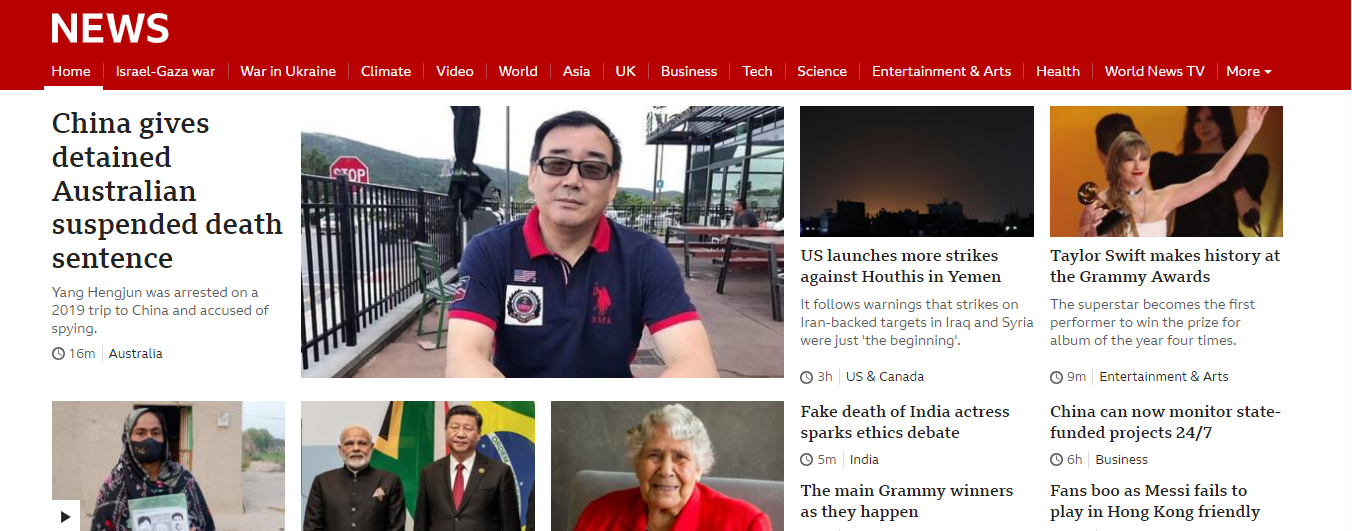This screenshot has width=1352, height=531.
Task: Go to the UK section
Action: coord(626,71)
